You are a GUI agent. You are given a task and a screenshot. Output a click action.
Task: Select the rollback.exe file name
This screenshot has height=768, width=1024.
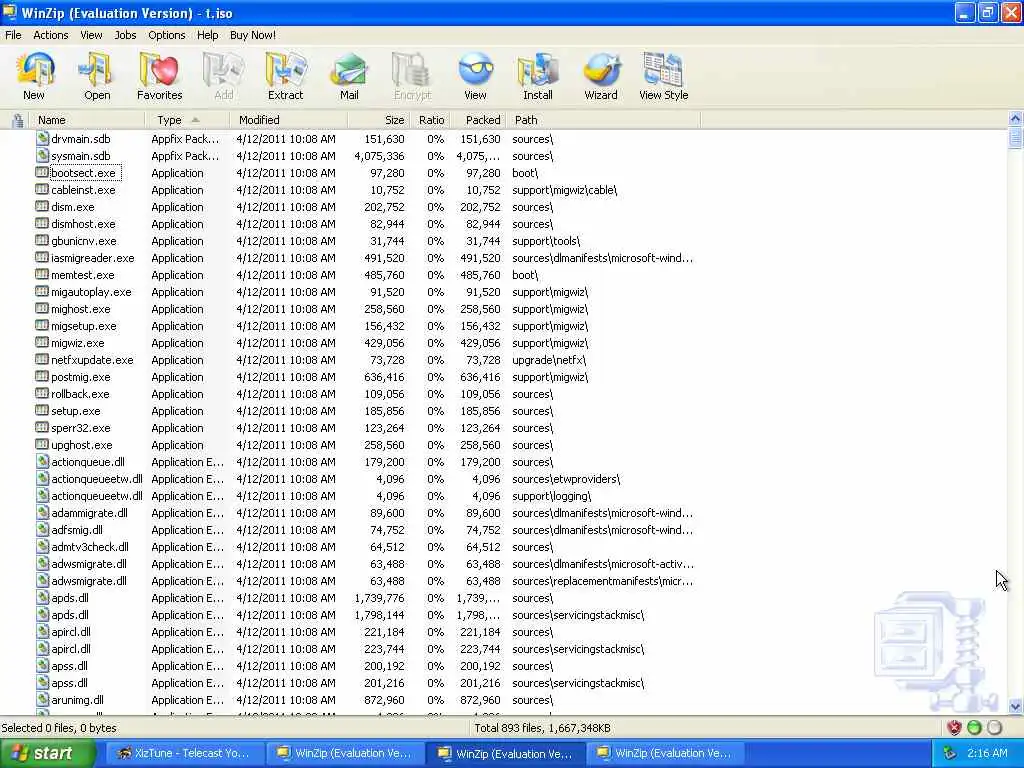[80, 394]
